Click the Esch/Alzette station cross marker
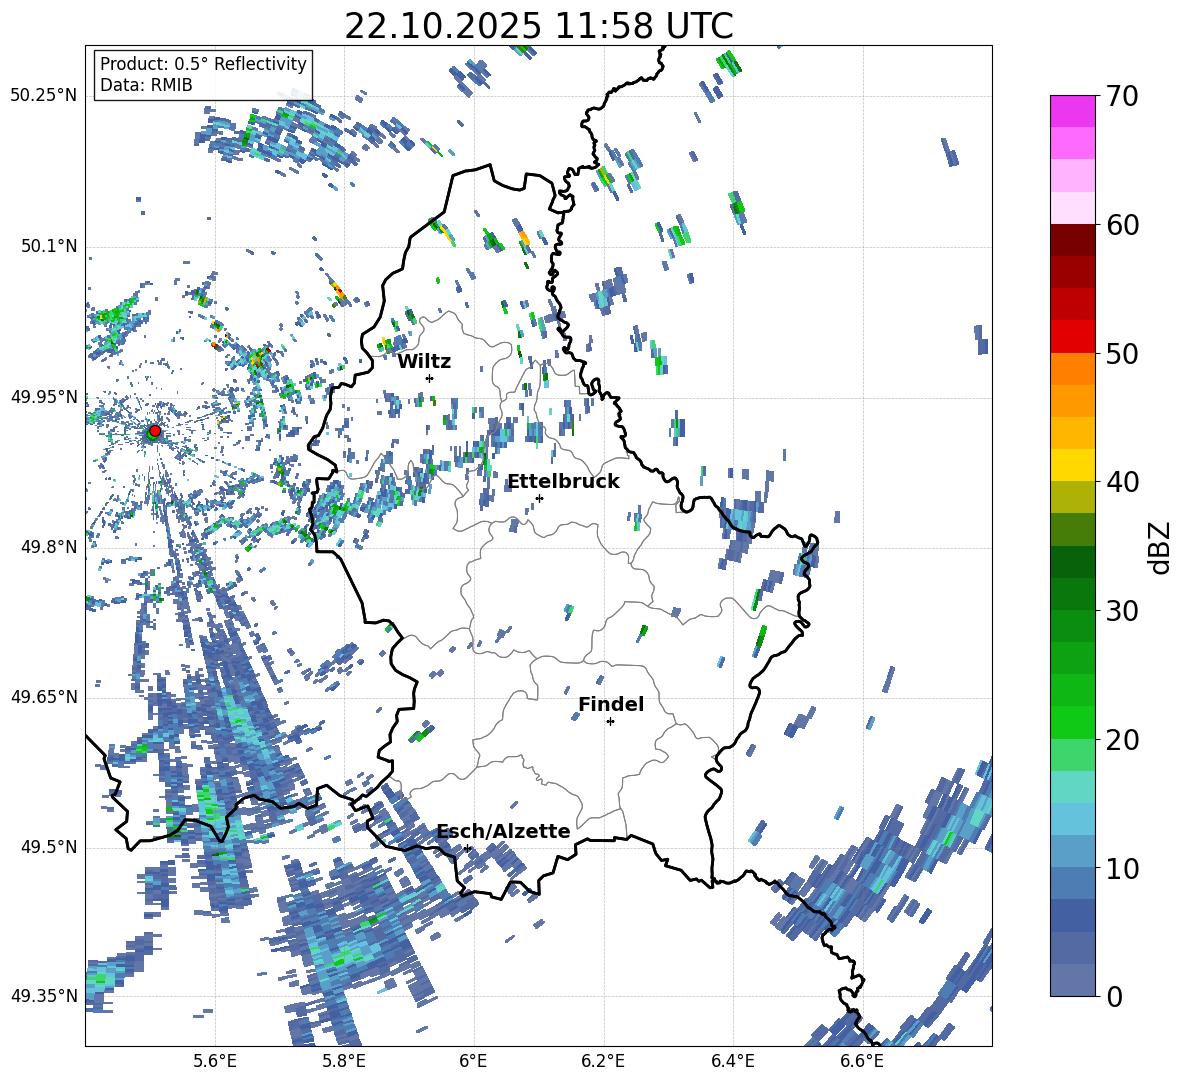 (x=467, y=848)
